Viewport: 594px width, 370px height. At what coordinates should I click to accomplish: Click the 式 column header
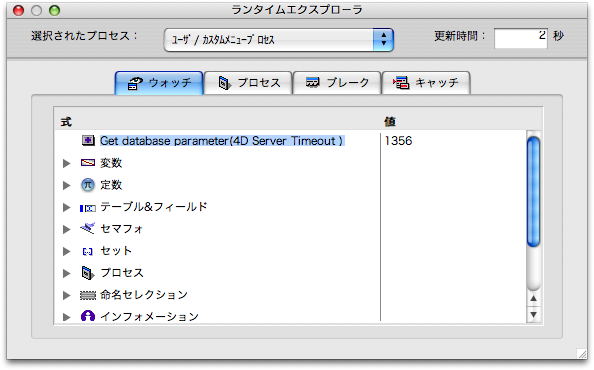[66, 122]
